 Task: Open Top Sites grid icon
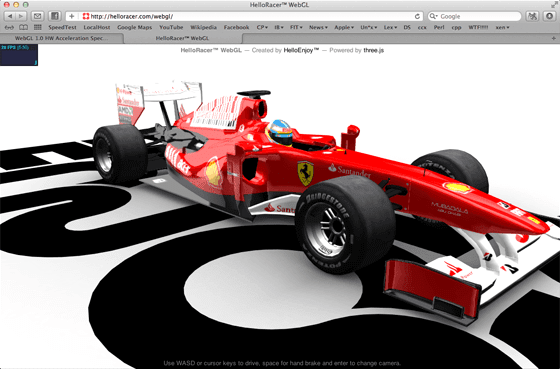click(x=38, y=28)
